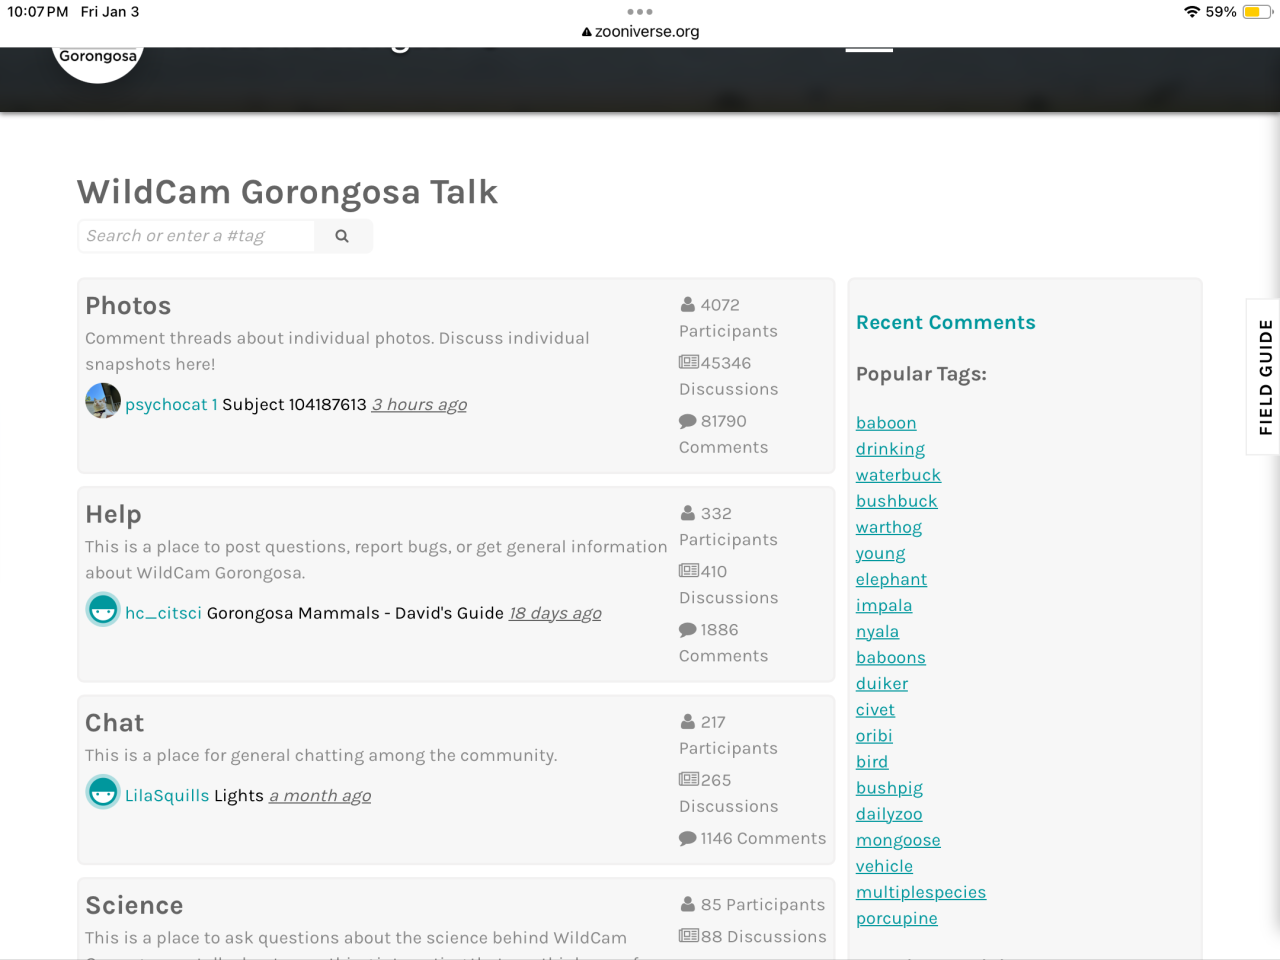Select the 'vehicle' popular tag
The width and height of the screenshot is (1280, 960).
coord(884,866)
